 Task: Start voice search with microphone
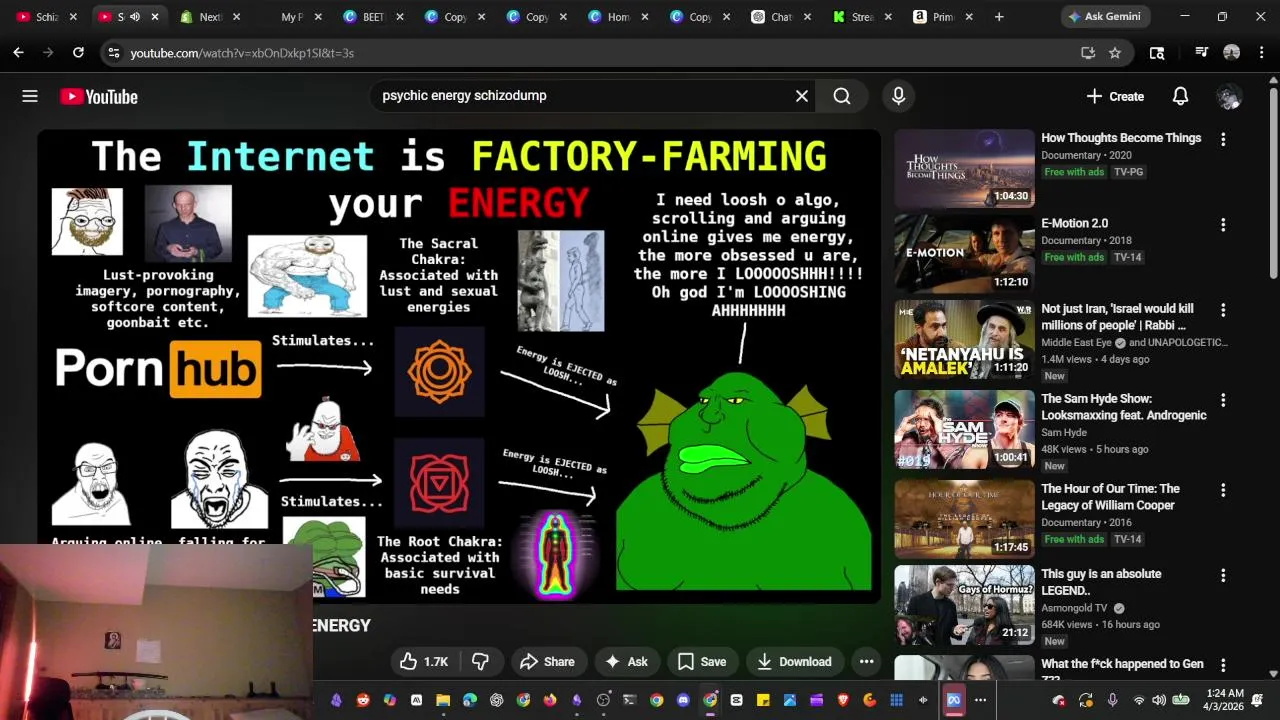pos(898,96)
